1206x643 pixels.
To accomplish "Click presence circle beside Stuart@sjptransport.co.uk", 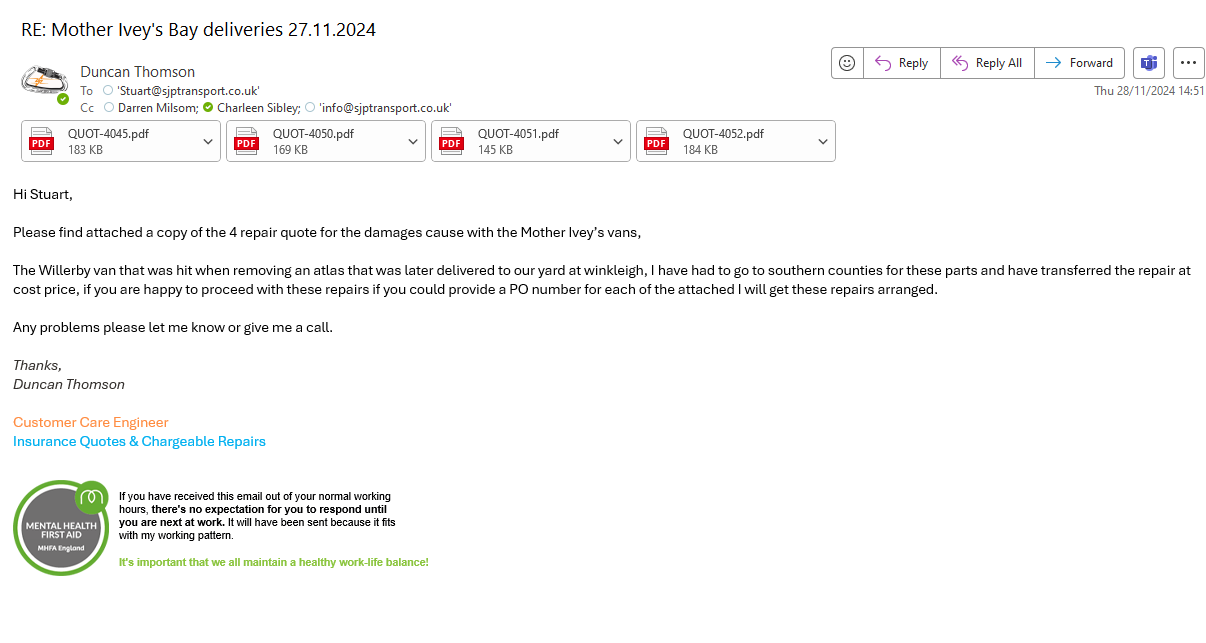I will (x=108, y=91).
